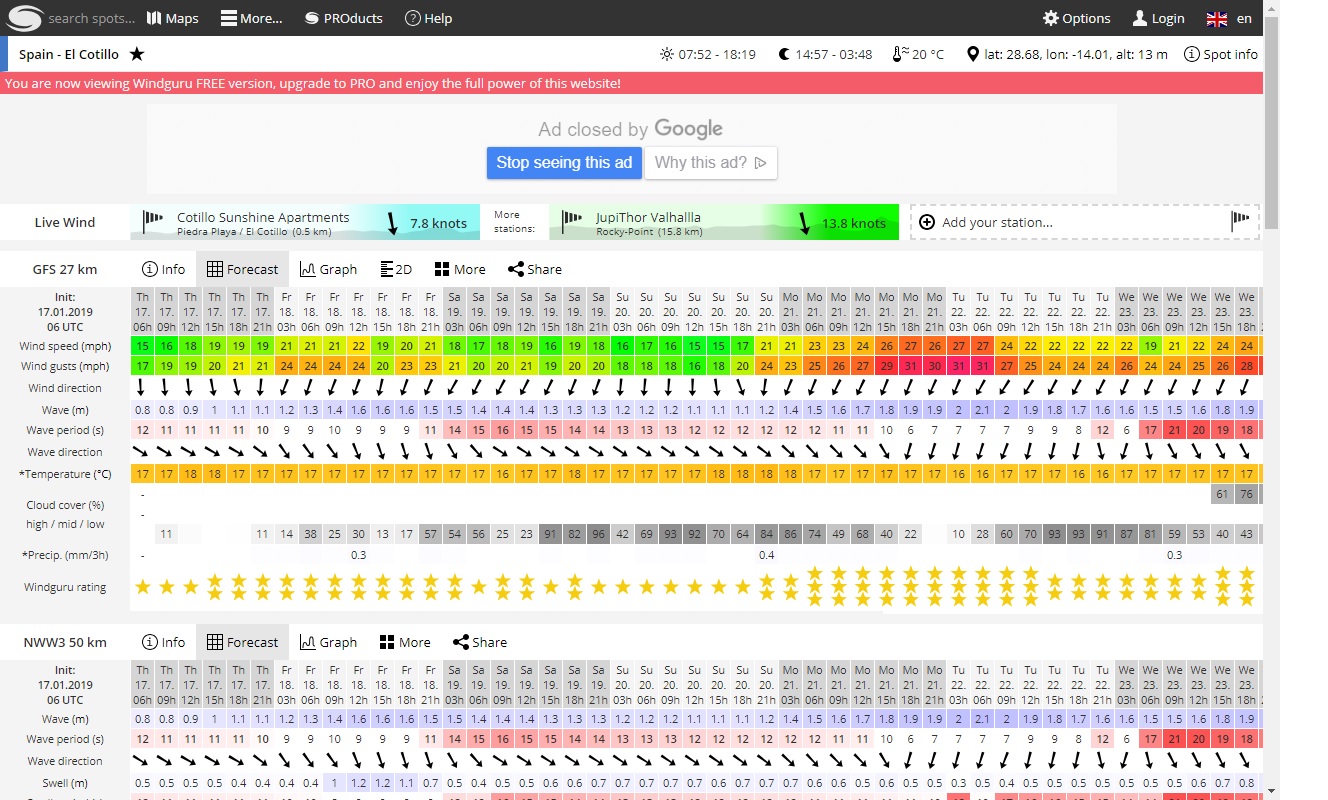Click Stop seeing this ad

(564, 162)
